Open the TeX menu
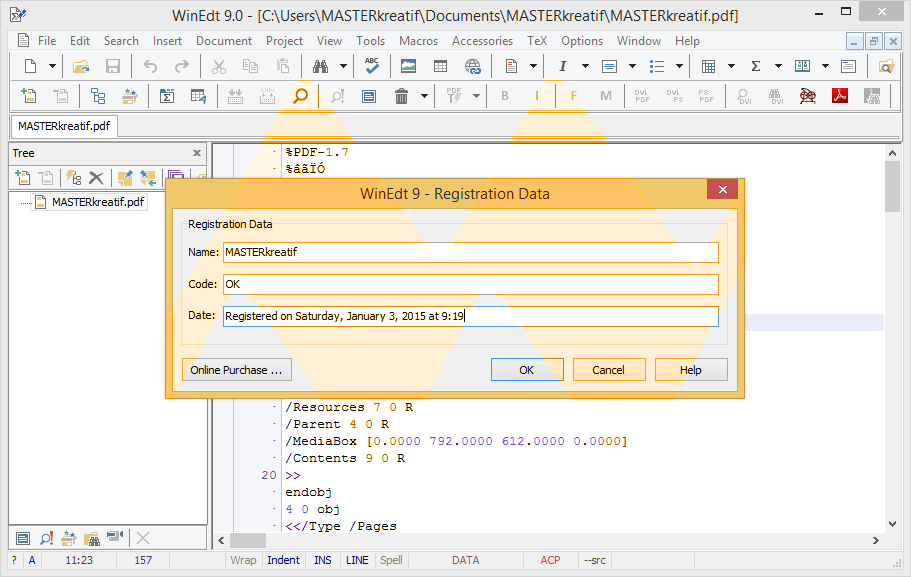 (537, 41)
